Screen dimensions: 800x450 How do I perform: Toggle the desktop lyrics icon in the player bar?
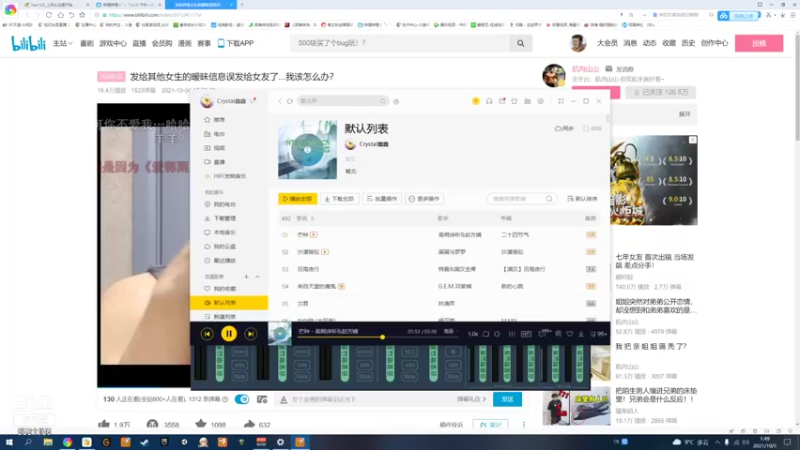point(558,334)
